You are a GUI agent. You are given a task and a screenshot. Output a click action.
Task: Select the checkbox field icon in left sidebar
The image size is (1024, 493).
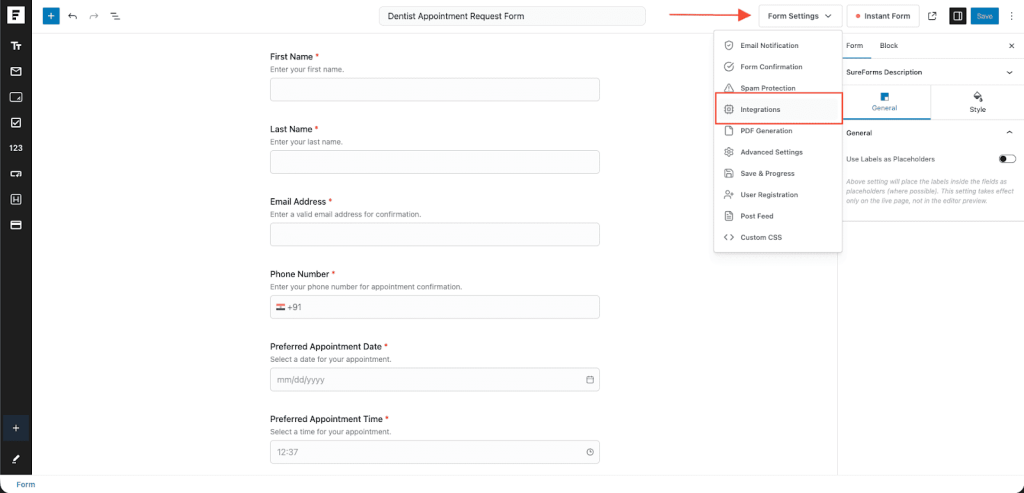coord(16,122)
